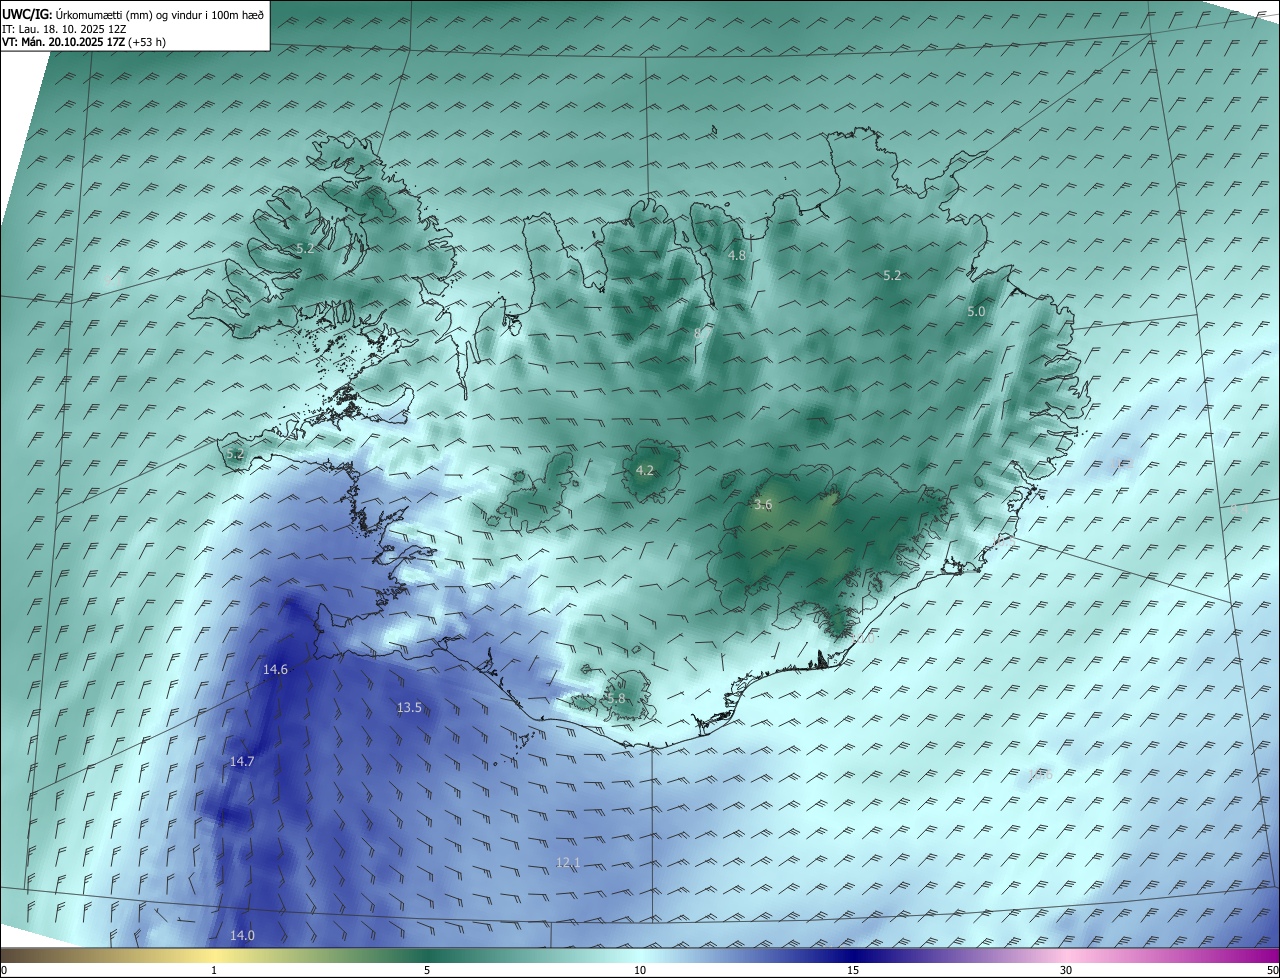Click the 4.2 value inside the Hofsjökull outline

coord(645,471)
